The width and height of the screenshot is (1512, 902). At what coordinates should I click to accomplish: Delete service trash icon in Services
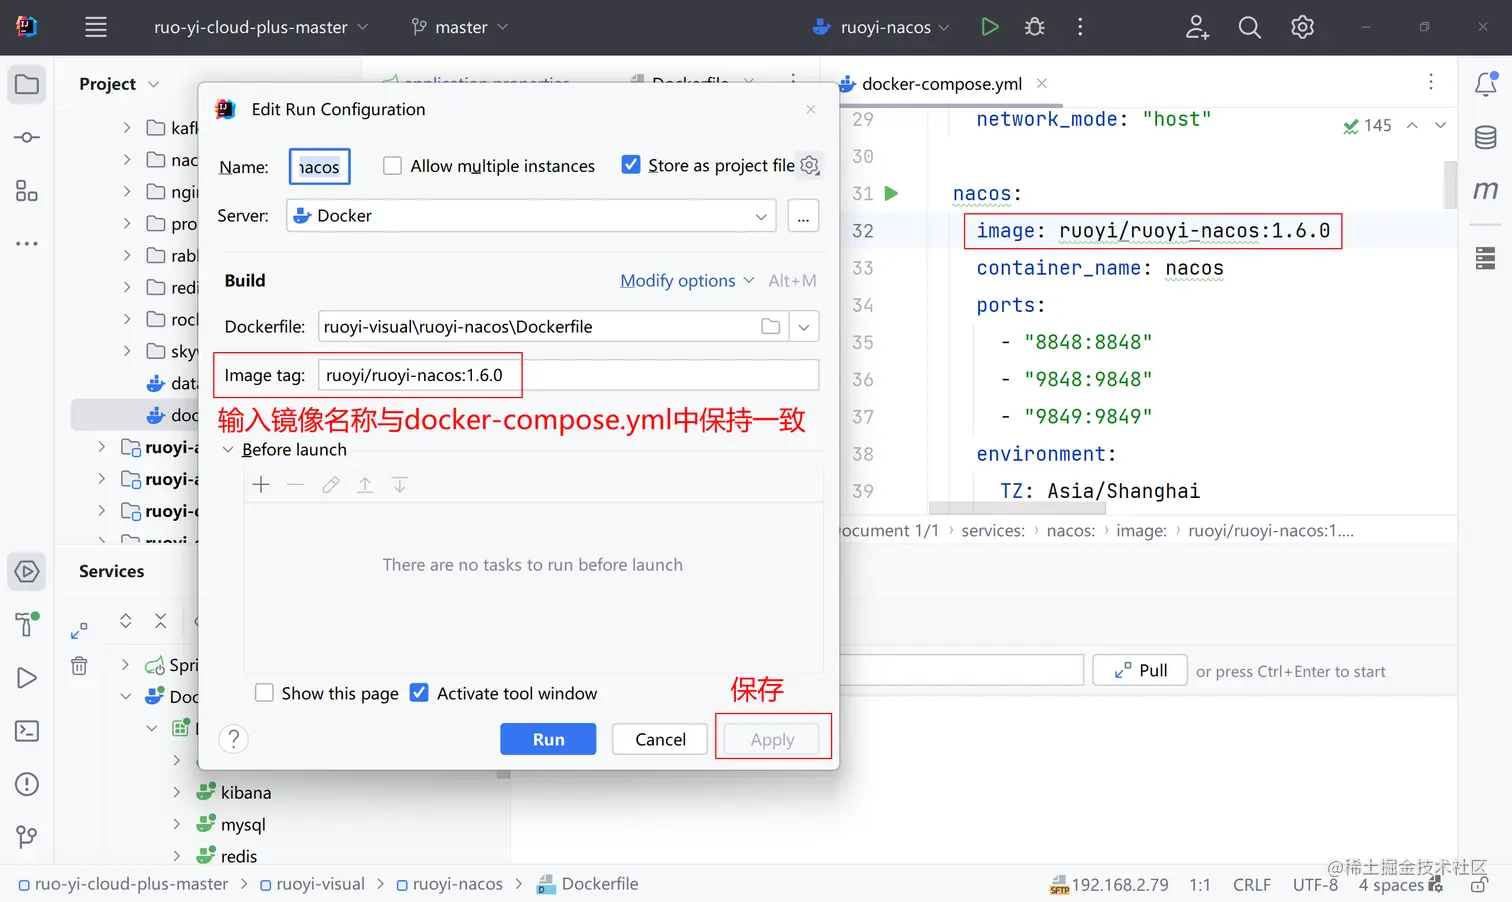[80, 665]
